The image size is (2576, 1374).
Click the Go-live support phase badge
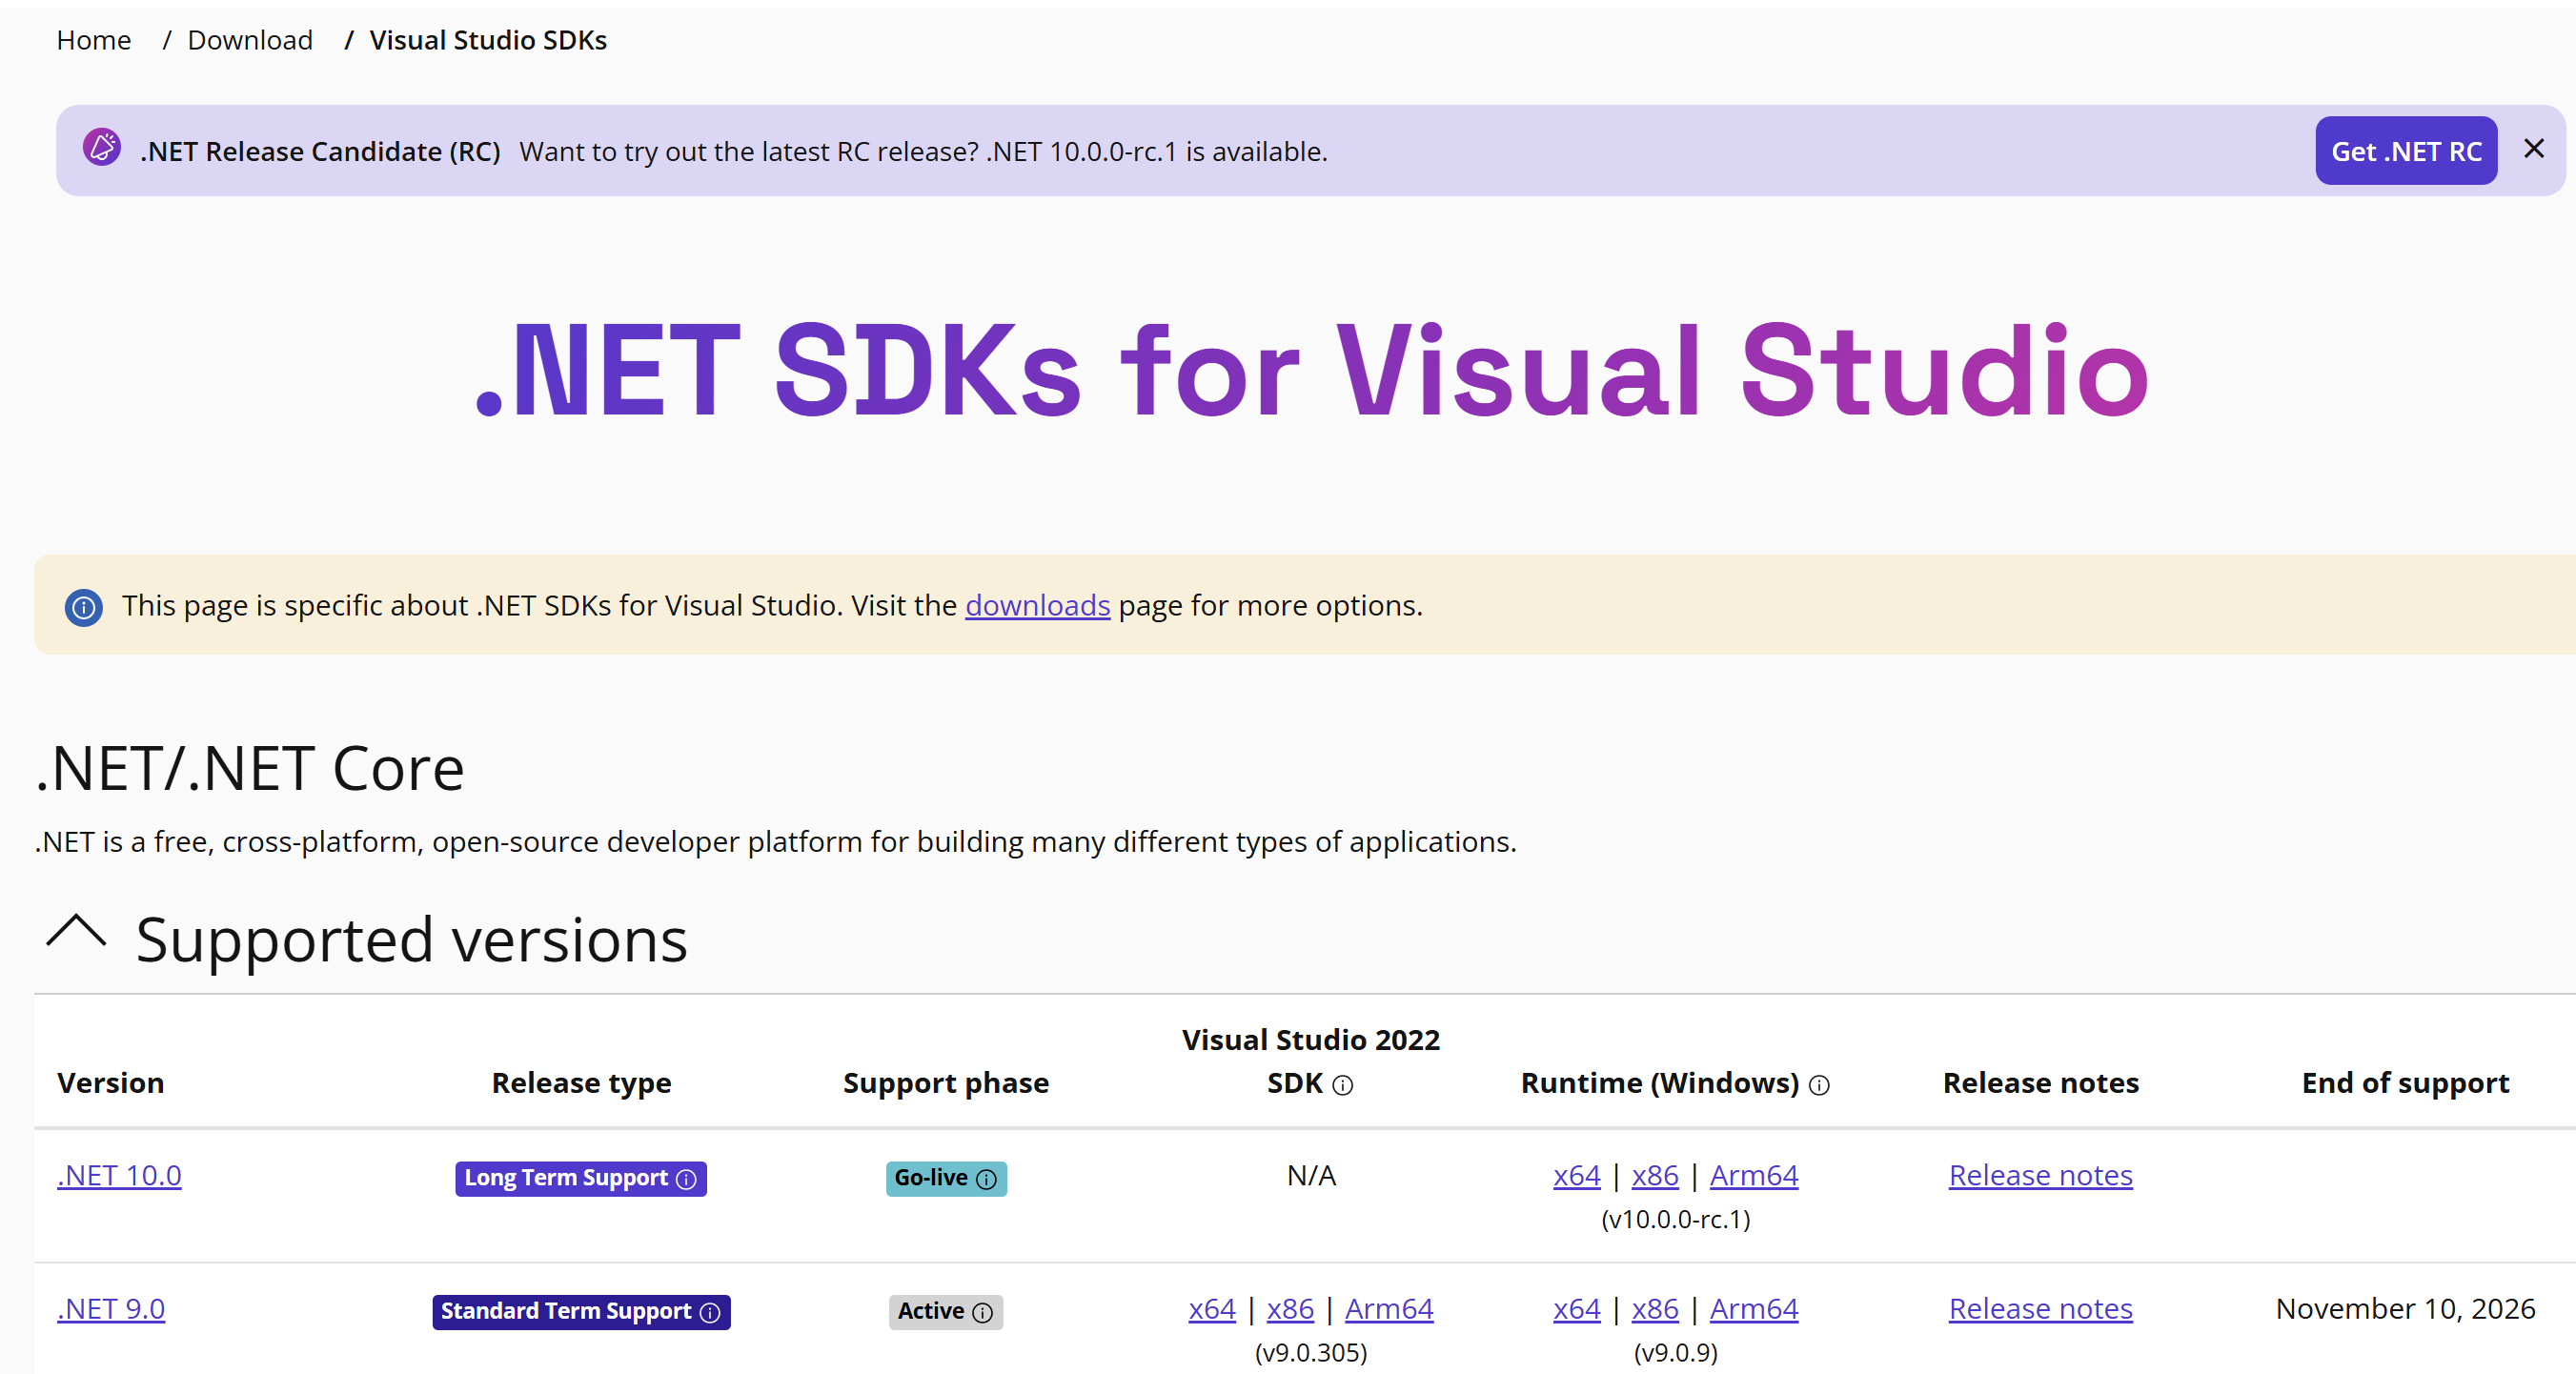[x=946, y=1178]
